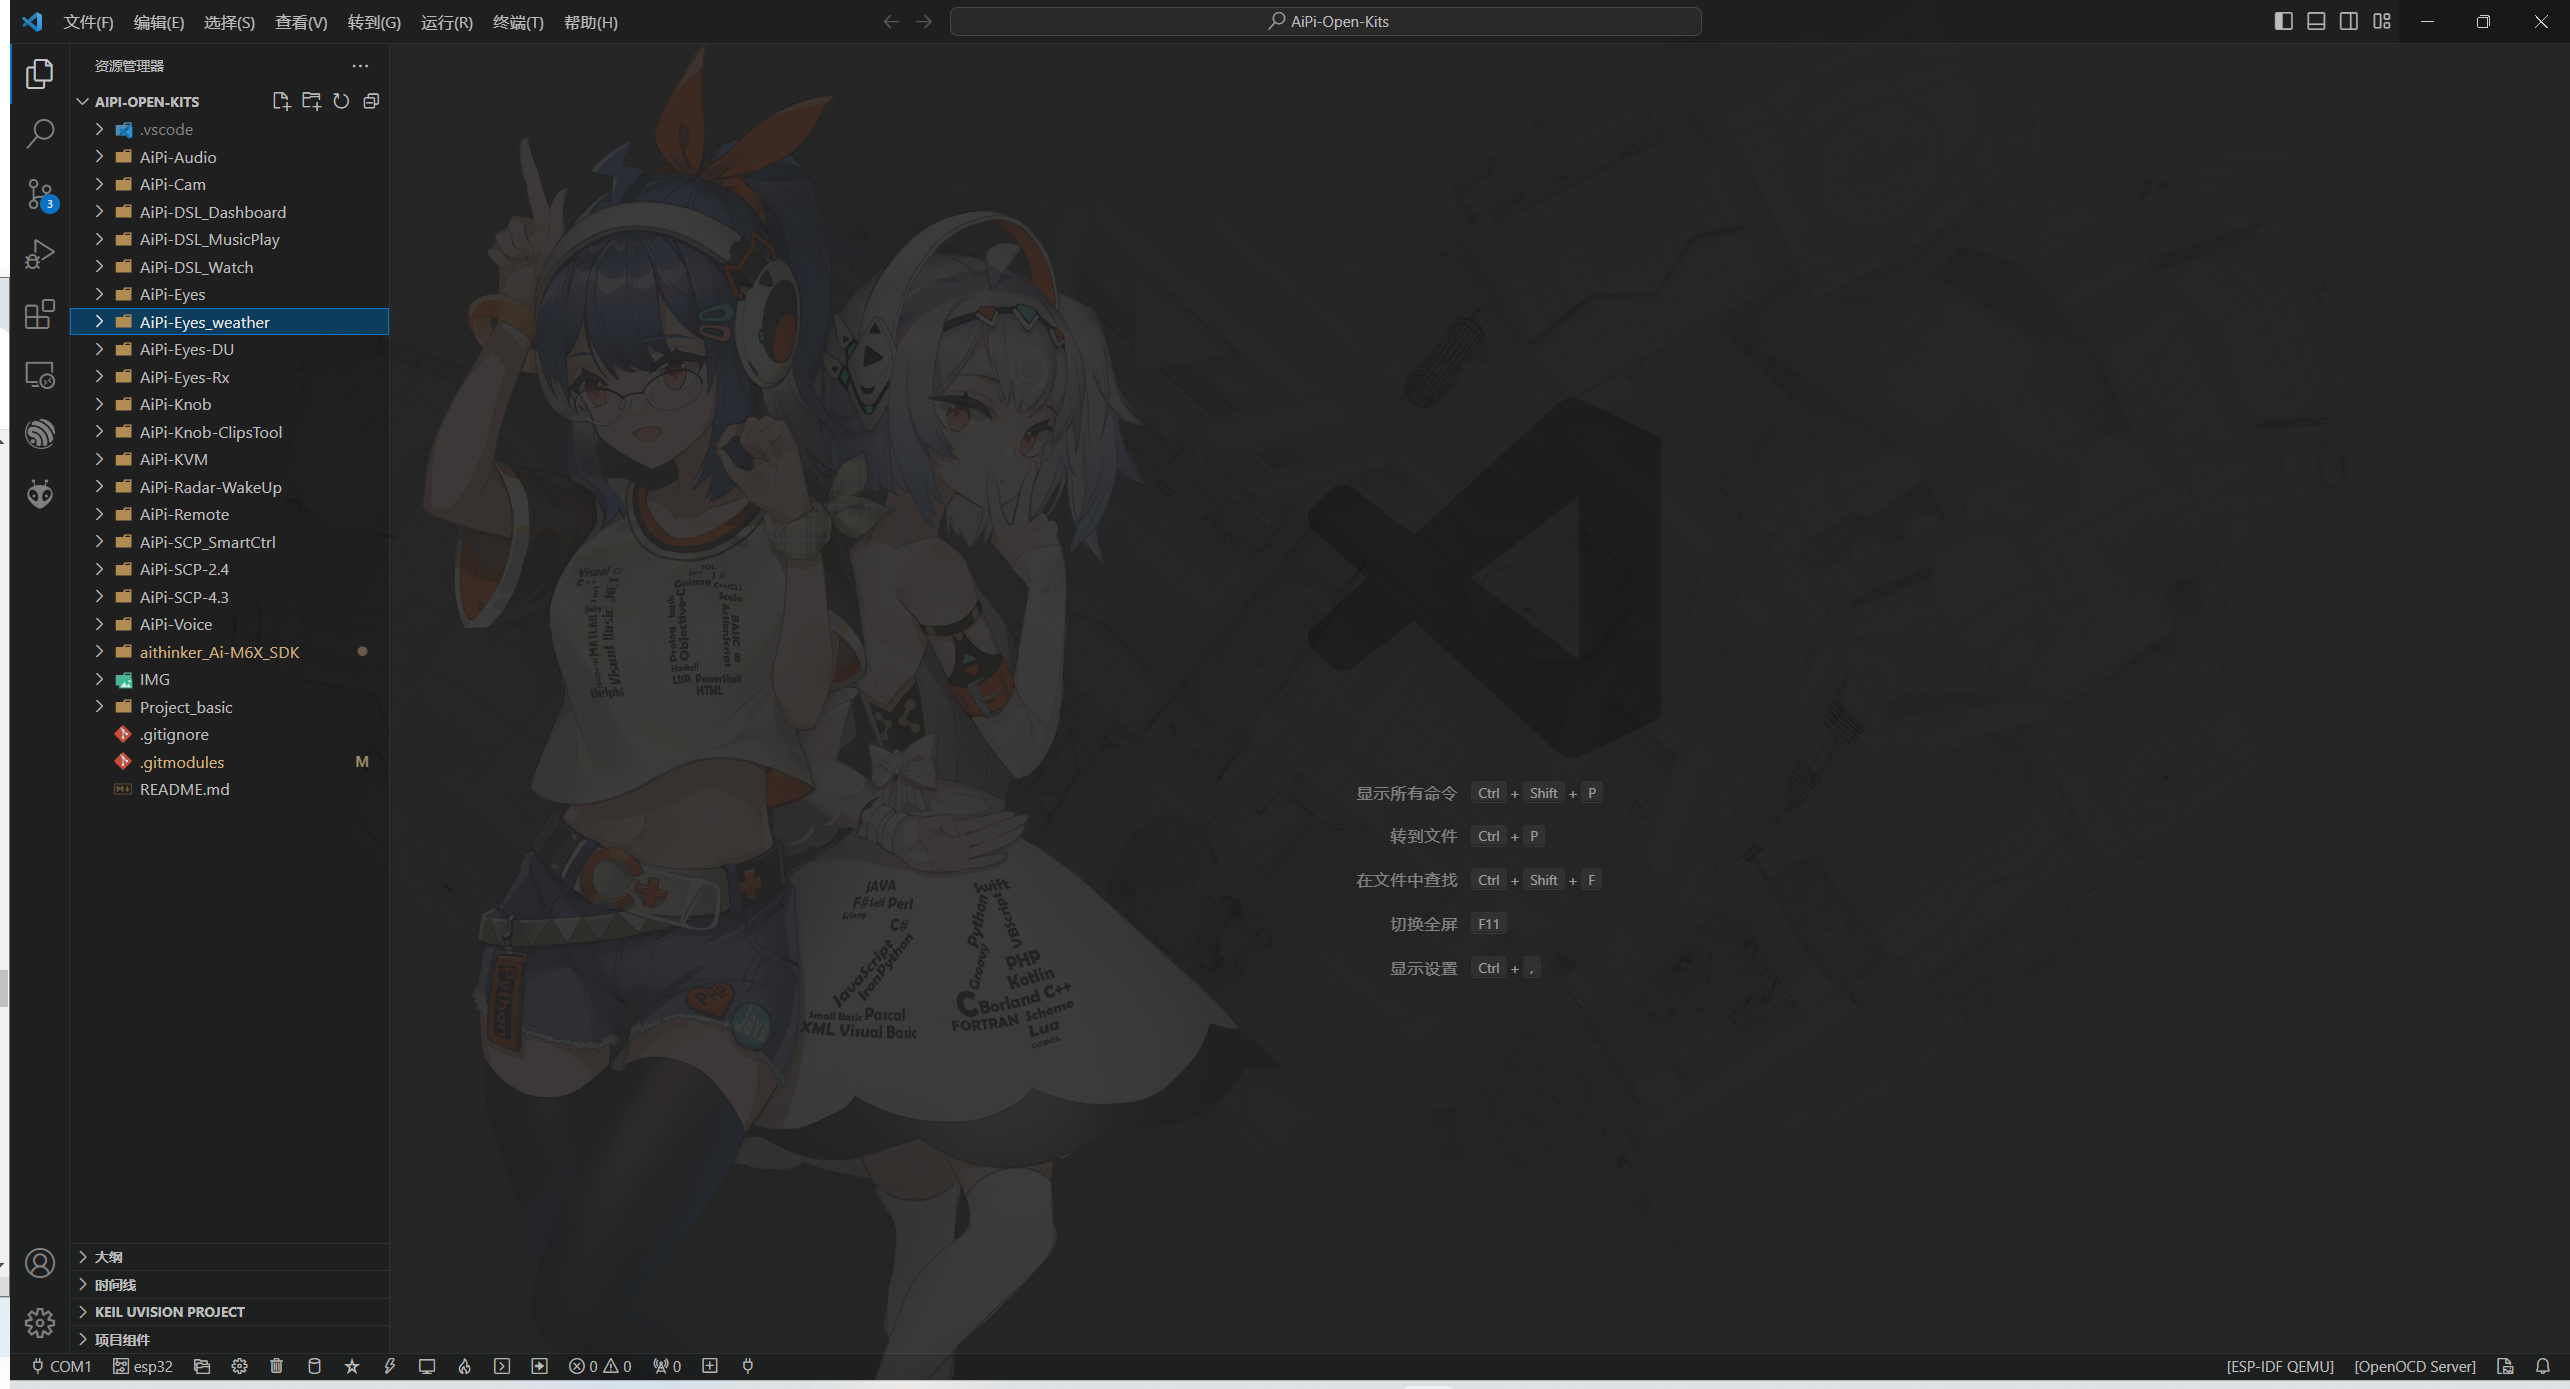Viewport: 2570px width, 1389px height.
Task: Open the Search view in activity bar
Action: coord(40,133)
